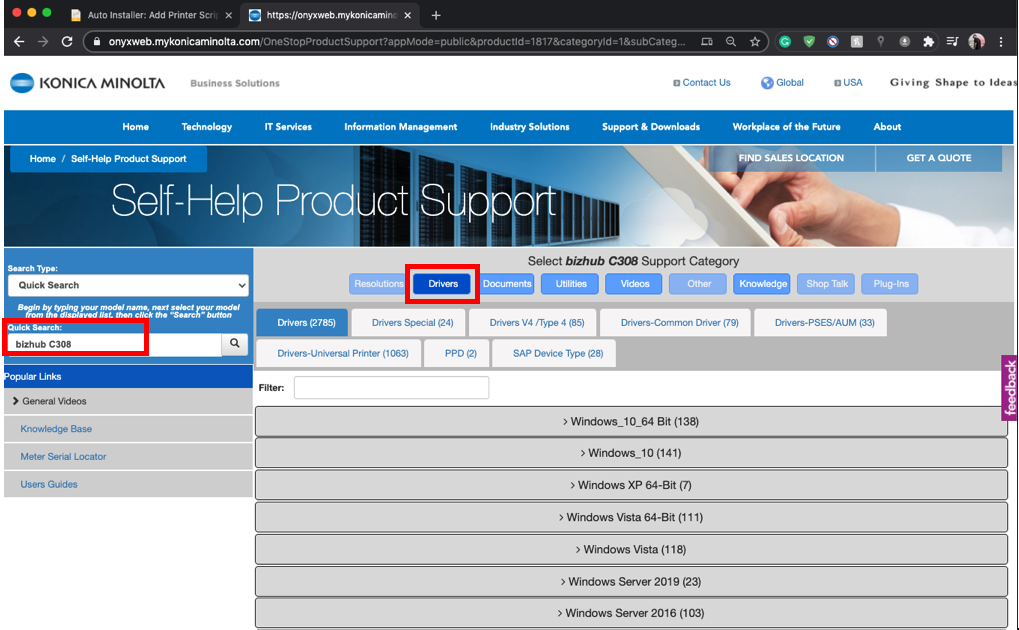Open the zoom magnifier icon in address bar
This screenshot has width=1019, height=630.
[730, 42]
